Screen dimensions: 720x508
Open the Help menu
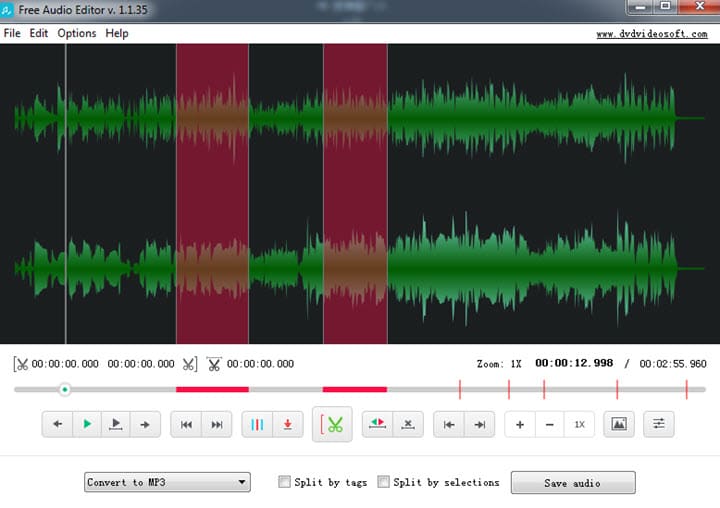(x=117, y=33)
